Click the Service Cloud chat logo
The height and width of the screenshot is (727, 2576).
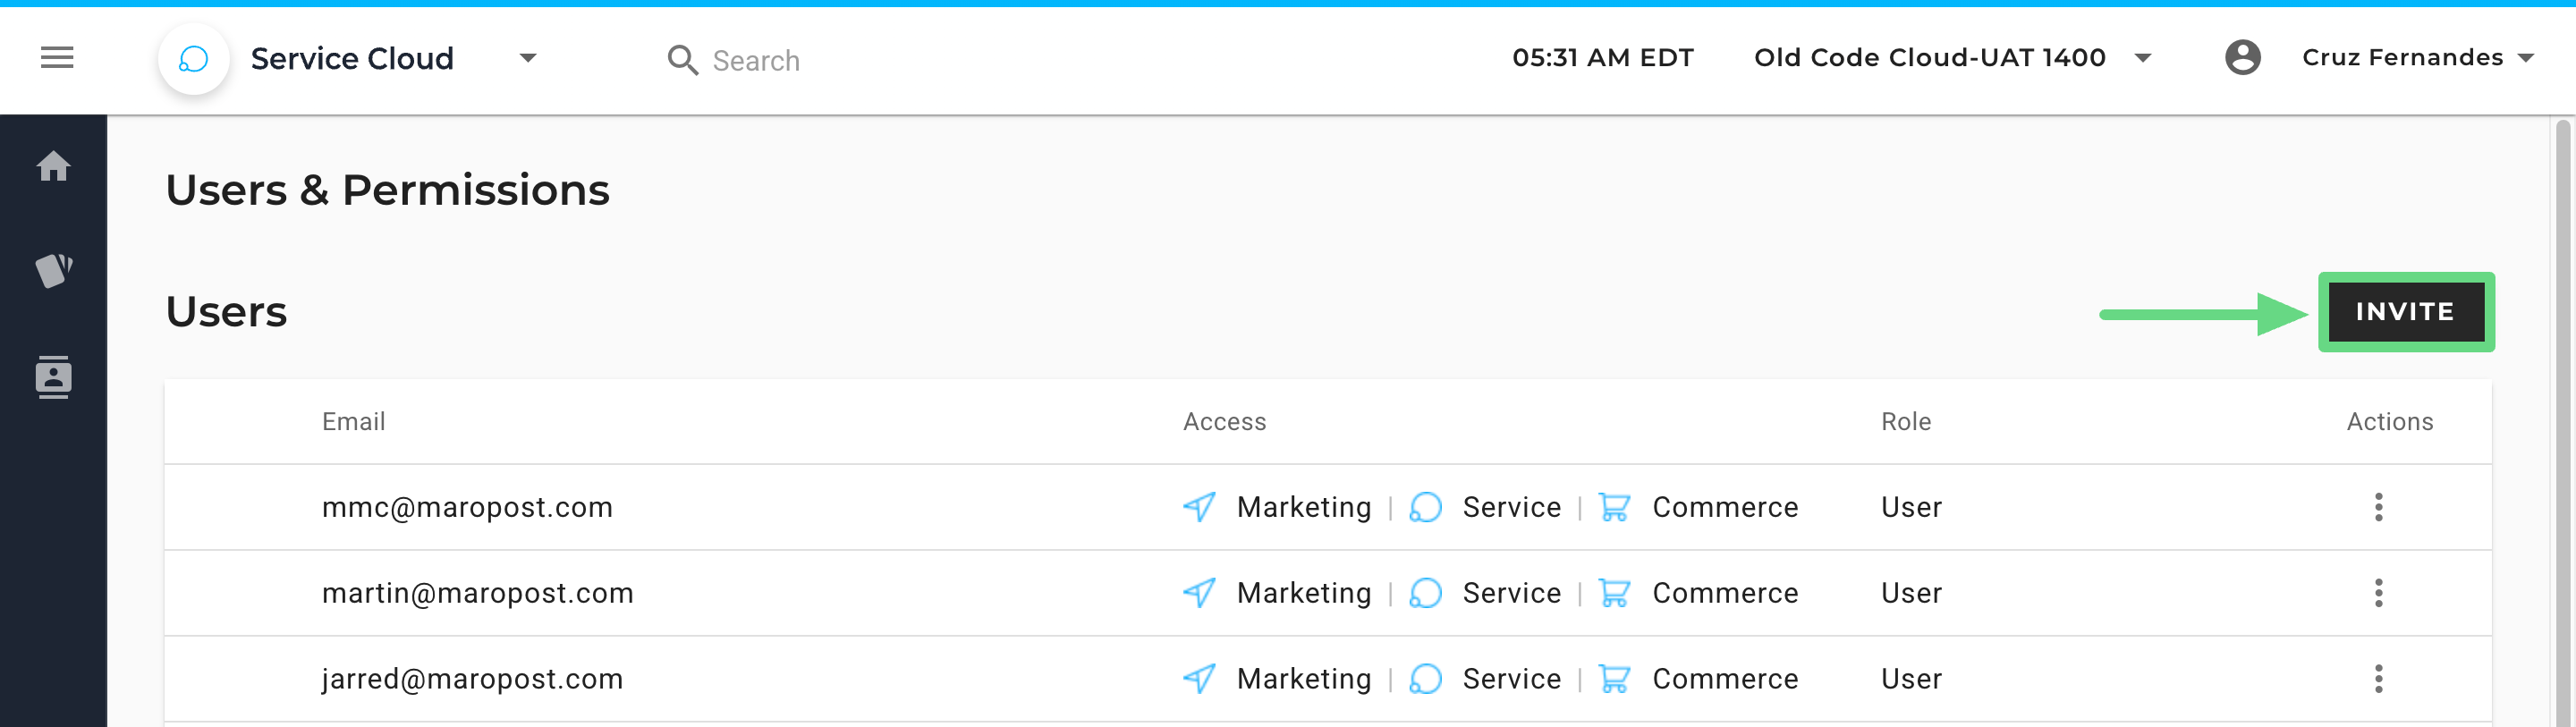pos(193,59)
